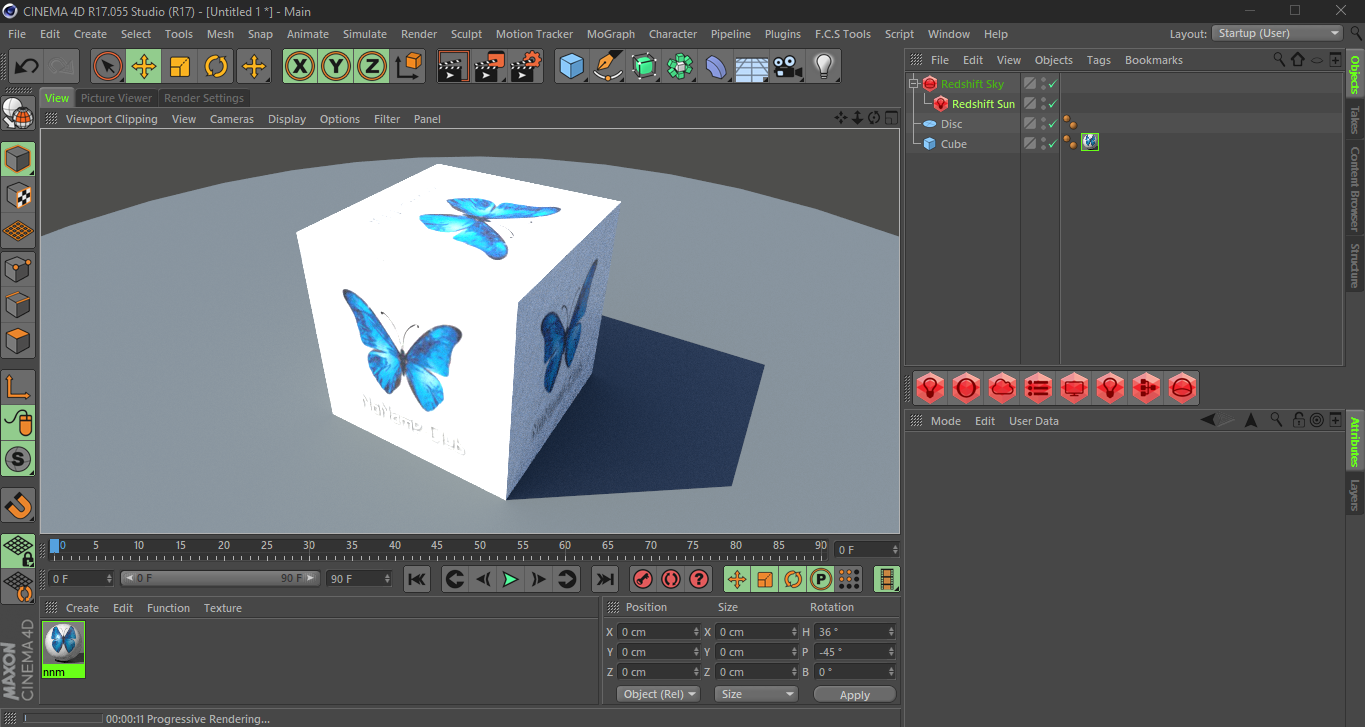The height and width of the screenshot is (727, 1365).
Task: Toggle Y-axis lock button
Action: (336, 67)
